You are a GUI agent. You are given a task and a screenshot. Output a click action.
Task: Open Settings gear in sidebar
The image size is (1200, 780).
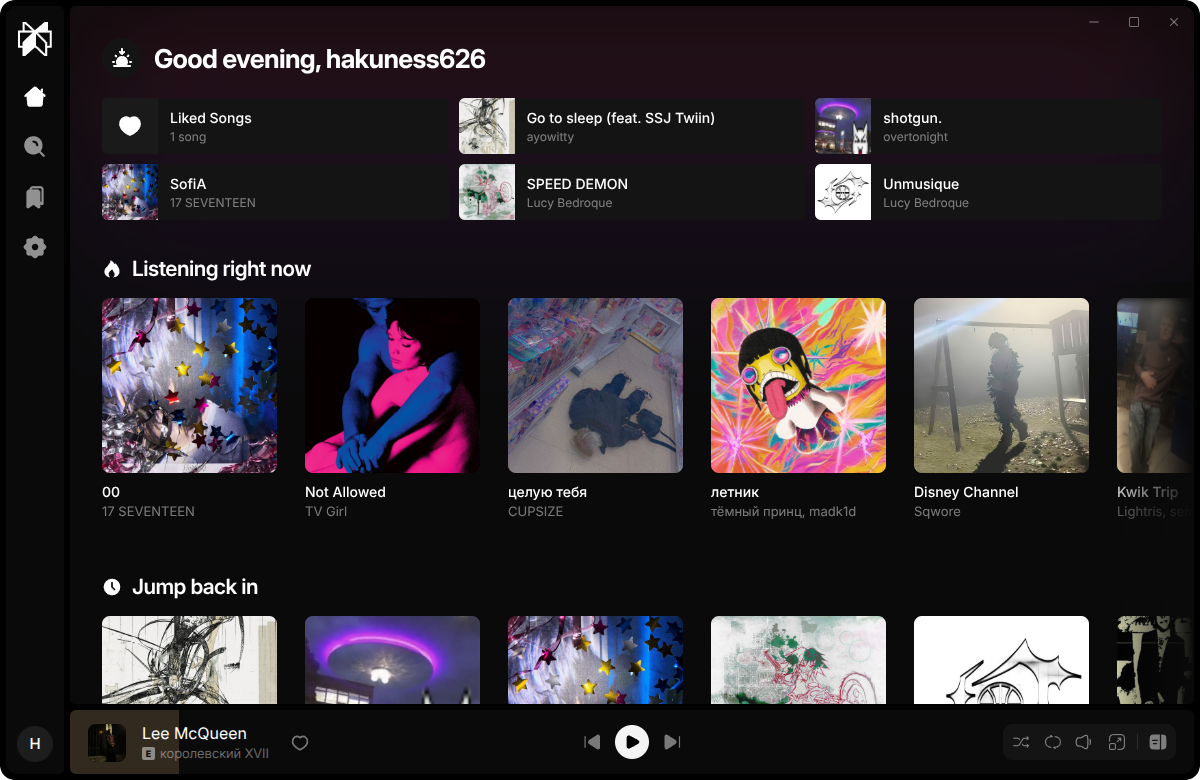point(35,247)
